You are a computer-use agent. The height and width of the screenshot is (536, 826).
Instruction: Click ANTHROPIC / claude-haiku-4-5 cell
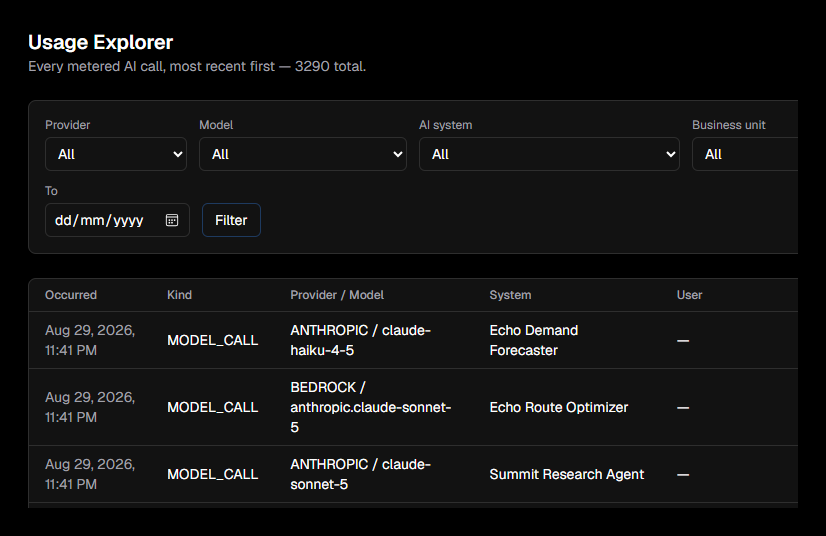click(360, 340)
